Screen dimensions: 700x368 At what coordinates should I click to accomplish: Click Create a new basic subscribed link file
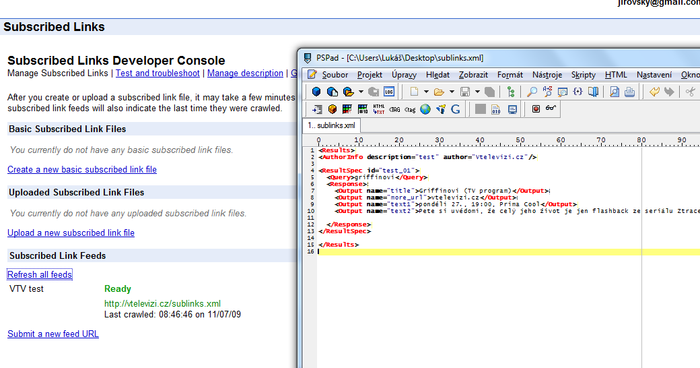click(x=82, y=170)
